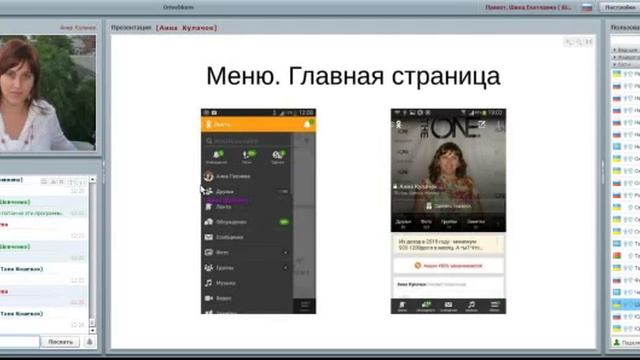Viewport: 640px width, 360px height.
Task: Click the search field in the users panel
Action: pos(625,40)
